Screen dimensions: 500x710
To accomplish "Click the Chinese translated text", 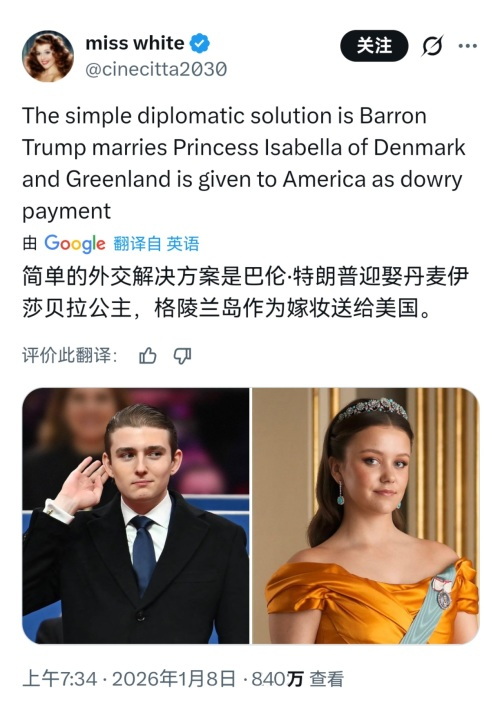I will pos(245,293).
